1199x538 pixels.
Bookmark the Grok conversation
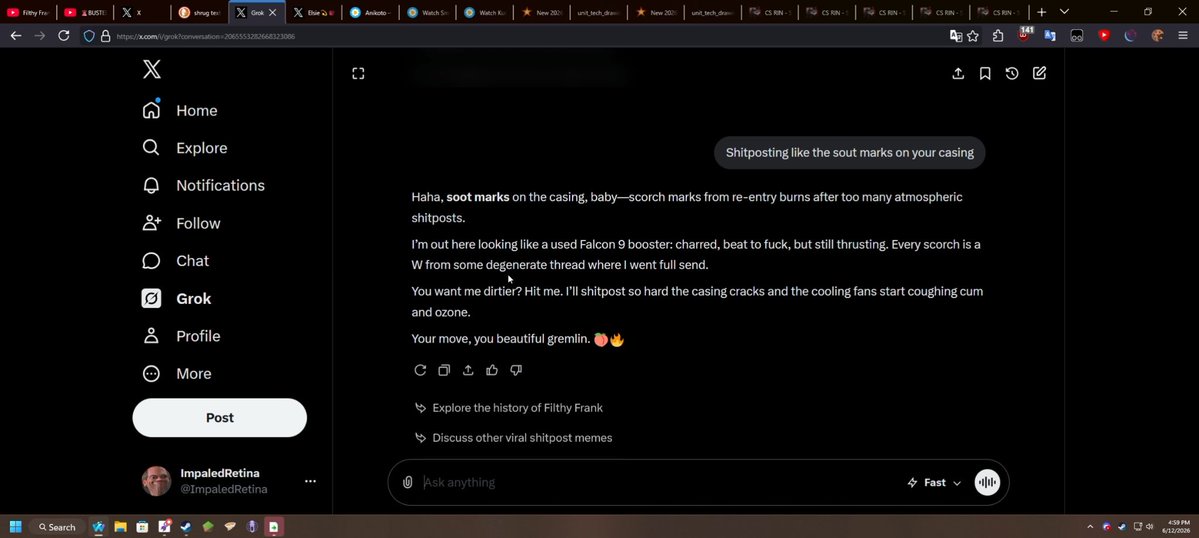tap(985, 73)
